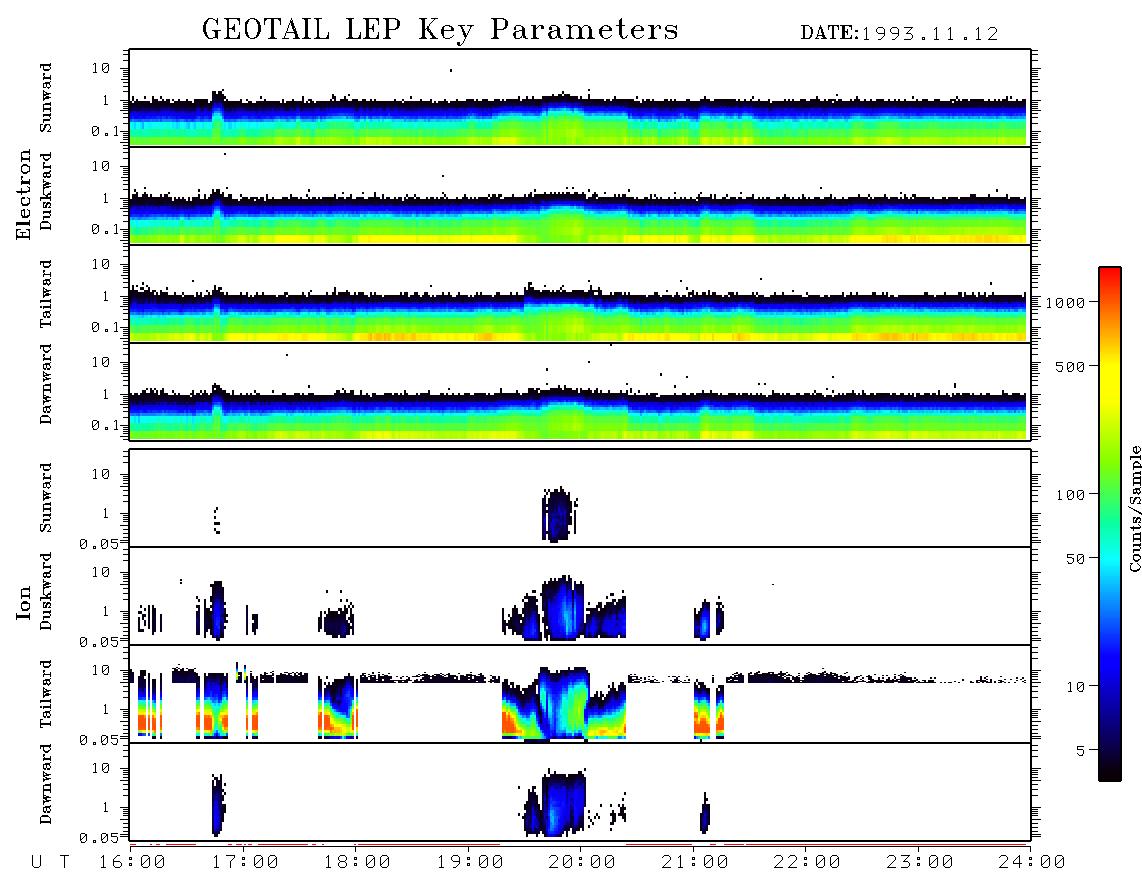Click the Electron Sunward panel label
1142x880 pixels.
click(46, 98)
